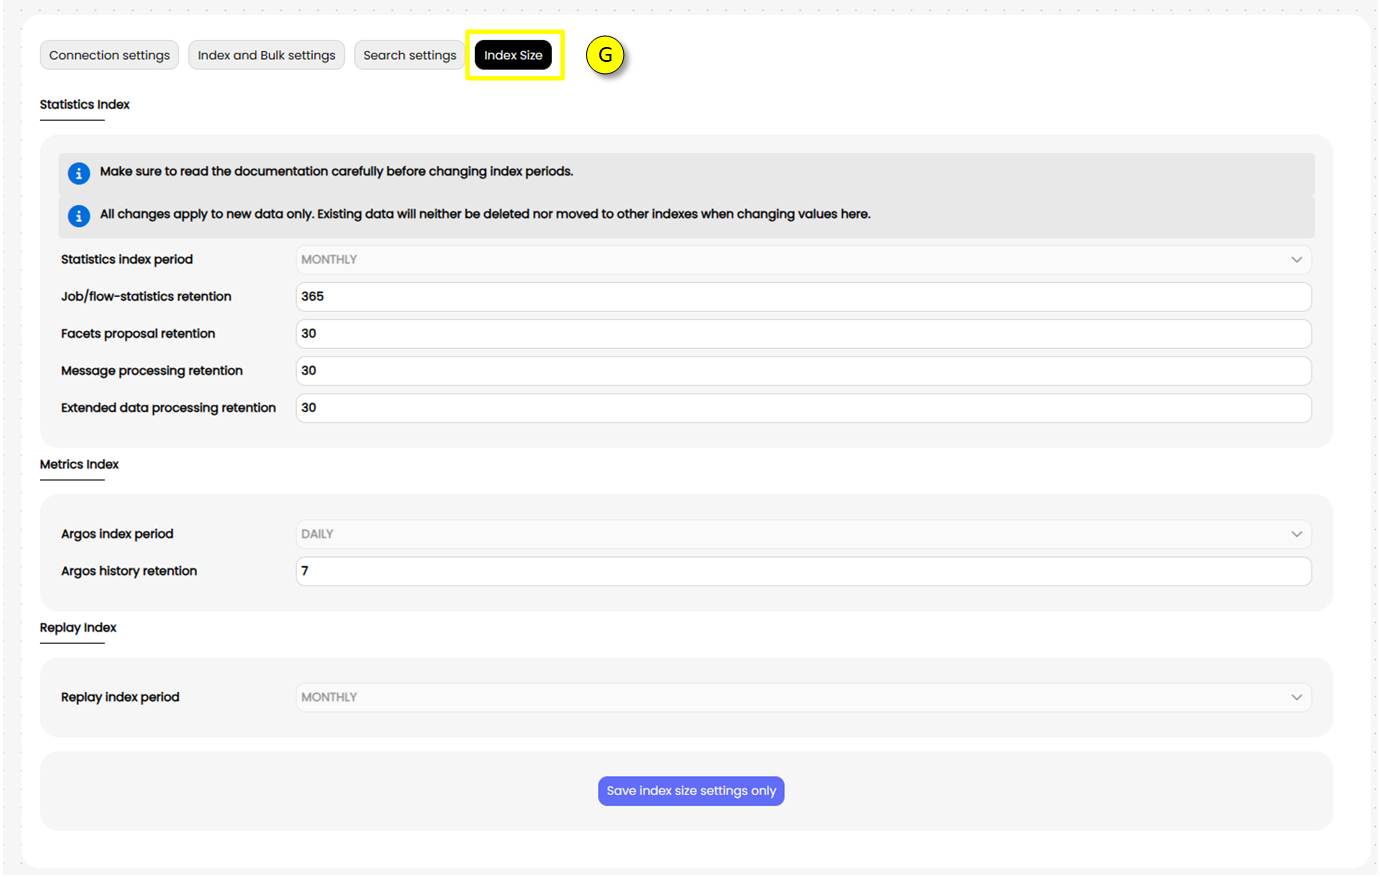
Task: Go to the Search settings tab
Action: point(409,55)
